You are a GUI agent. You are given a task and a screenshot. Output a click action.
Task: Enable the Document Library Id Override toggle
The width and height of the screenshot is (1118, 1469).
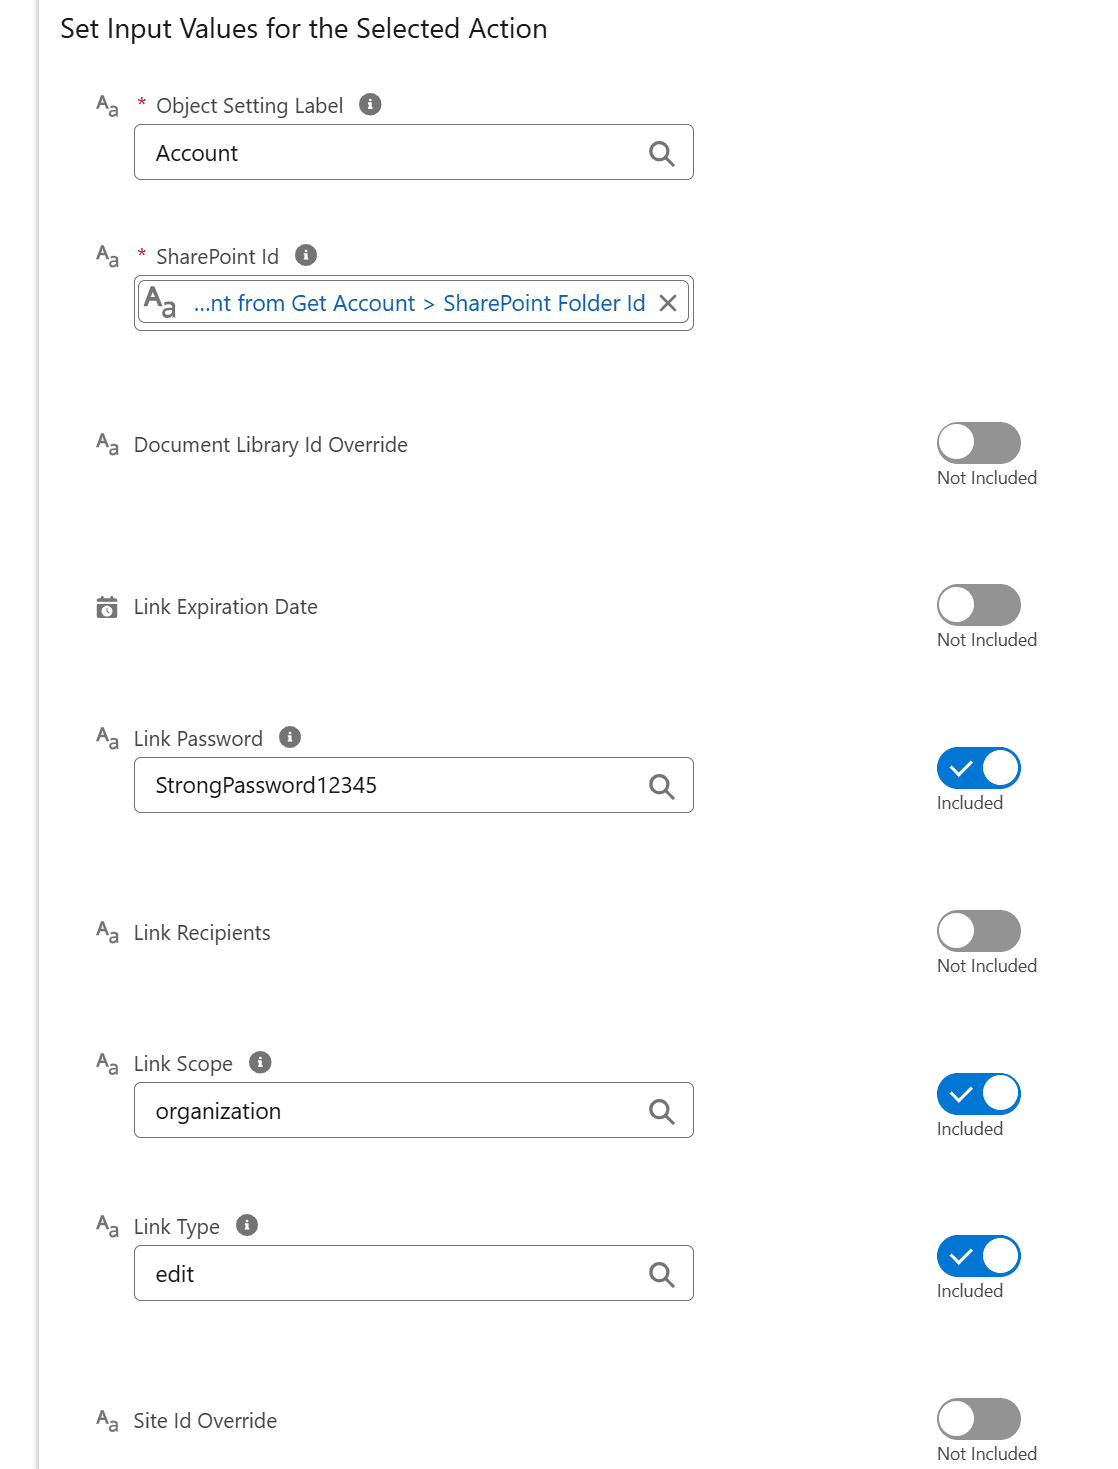[978, 442]
